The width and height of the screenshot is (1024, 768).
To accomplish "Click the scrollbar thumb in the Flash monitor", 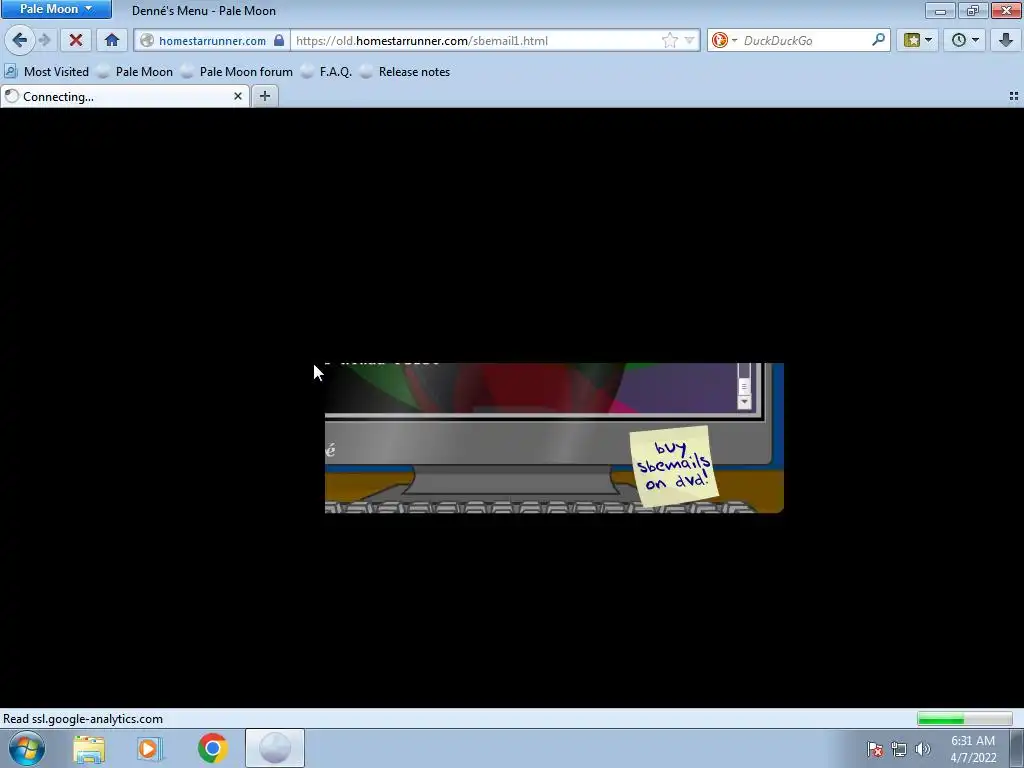I will [x=744, y=386].
